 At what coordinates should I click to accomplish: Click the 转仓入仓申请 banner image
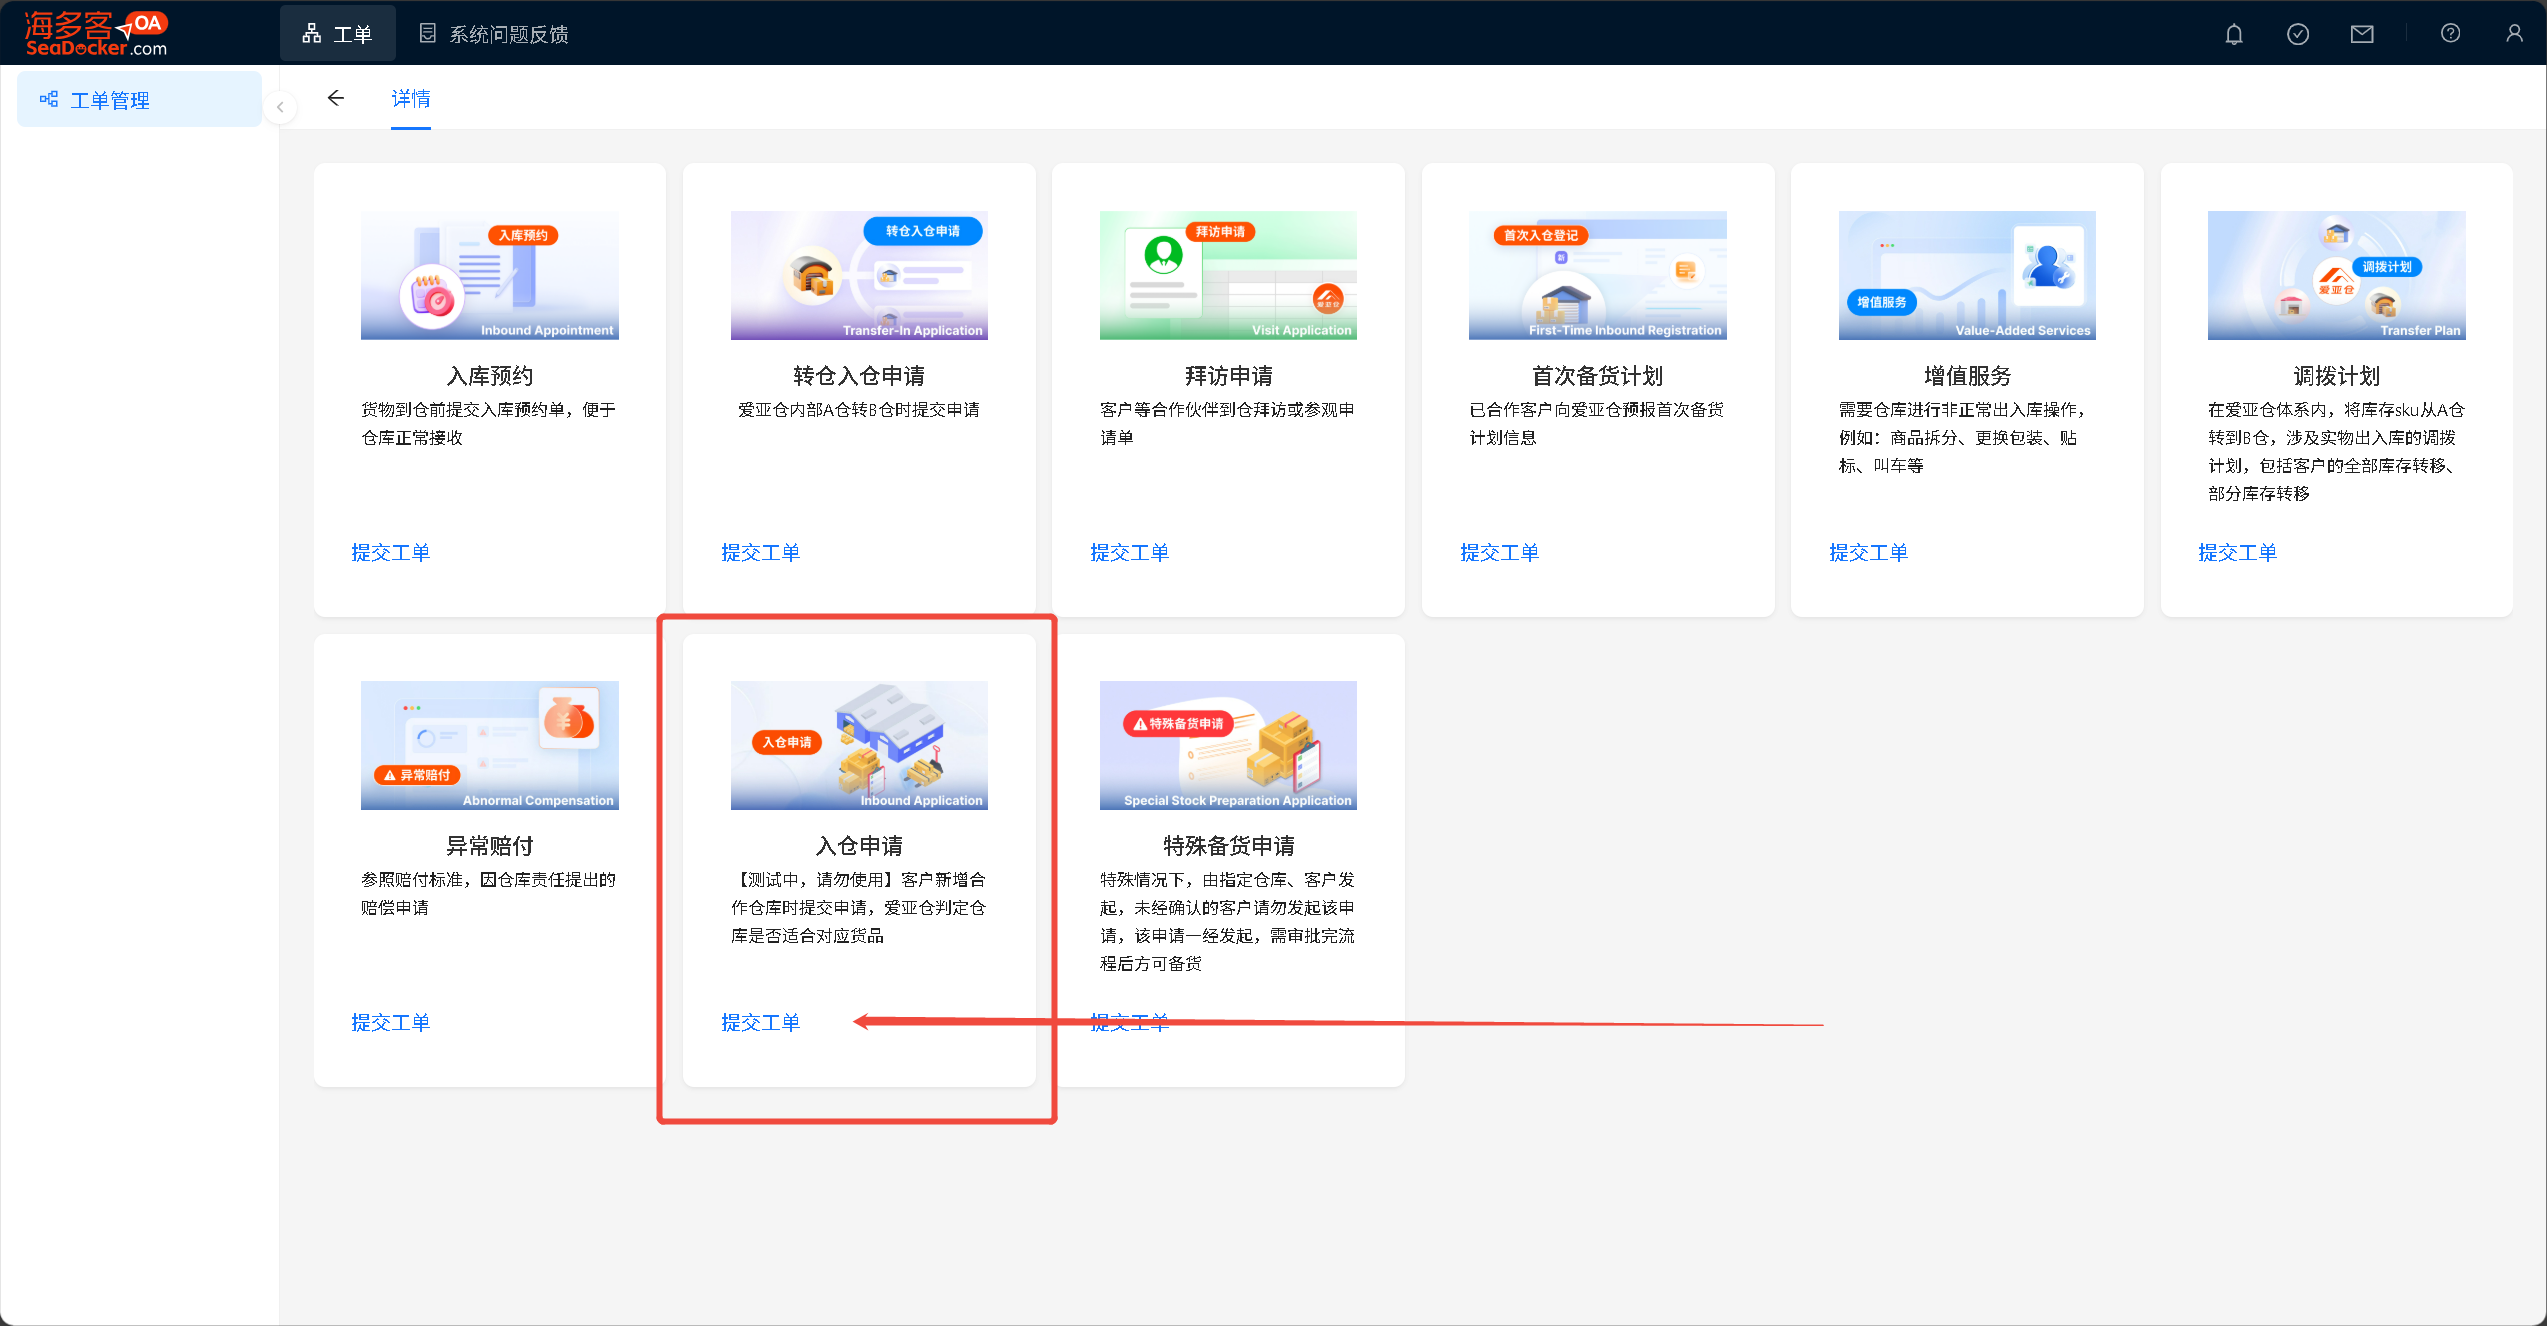pyautogui.click(x=859, y=275)
